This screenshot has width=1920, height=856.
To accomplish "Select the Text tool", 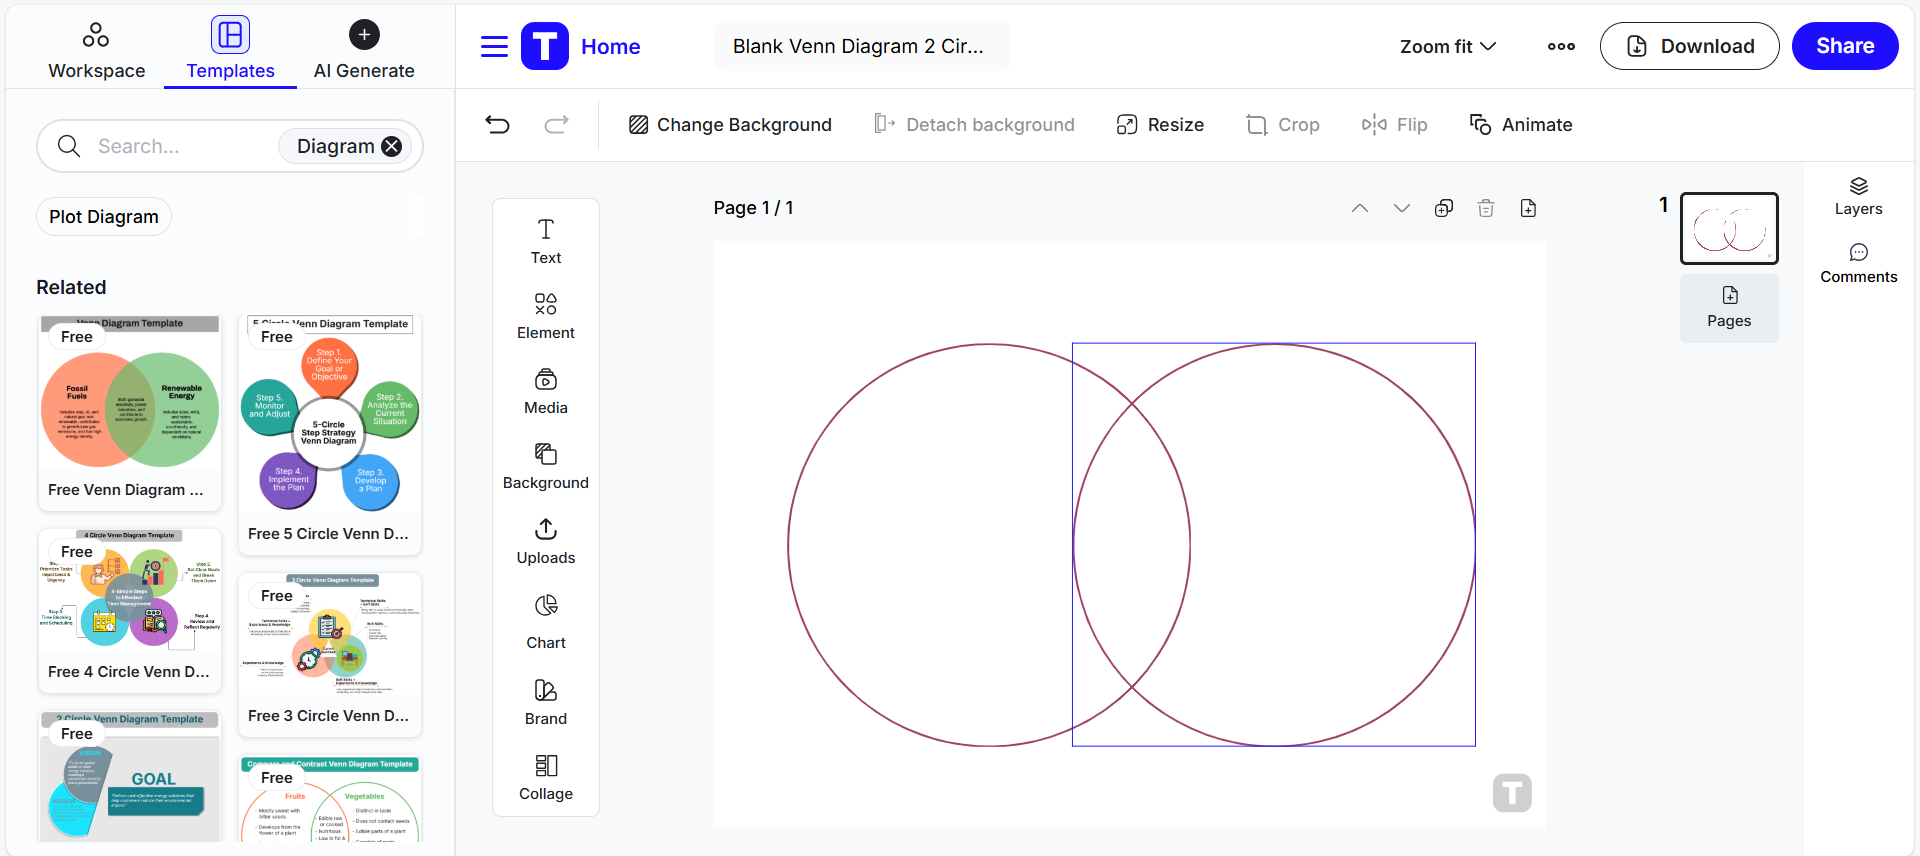I will click(546, 241).
